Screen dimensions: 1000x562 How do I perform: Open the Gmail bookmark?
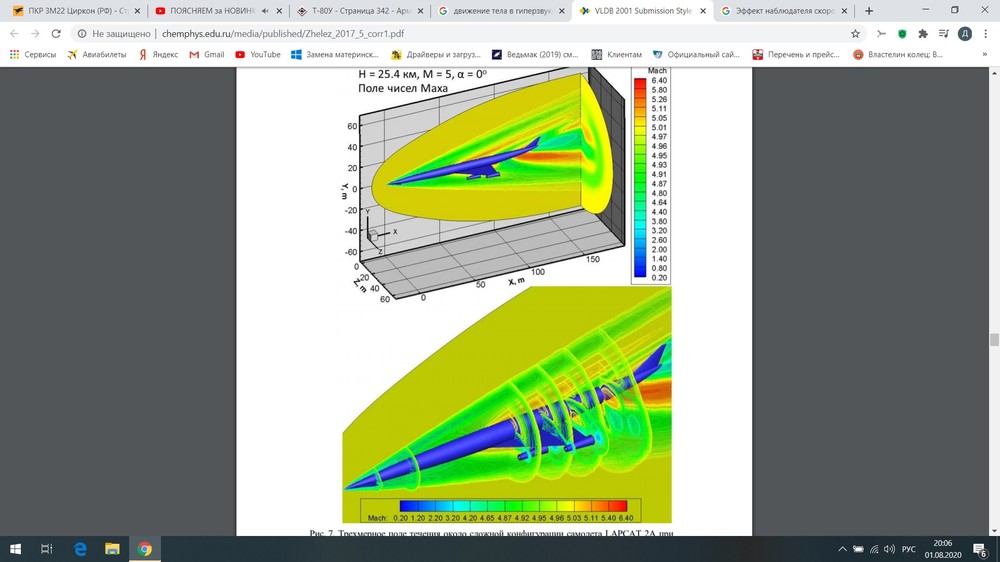click(x=207, y=55)
